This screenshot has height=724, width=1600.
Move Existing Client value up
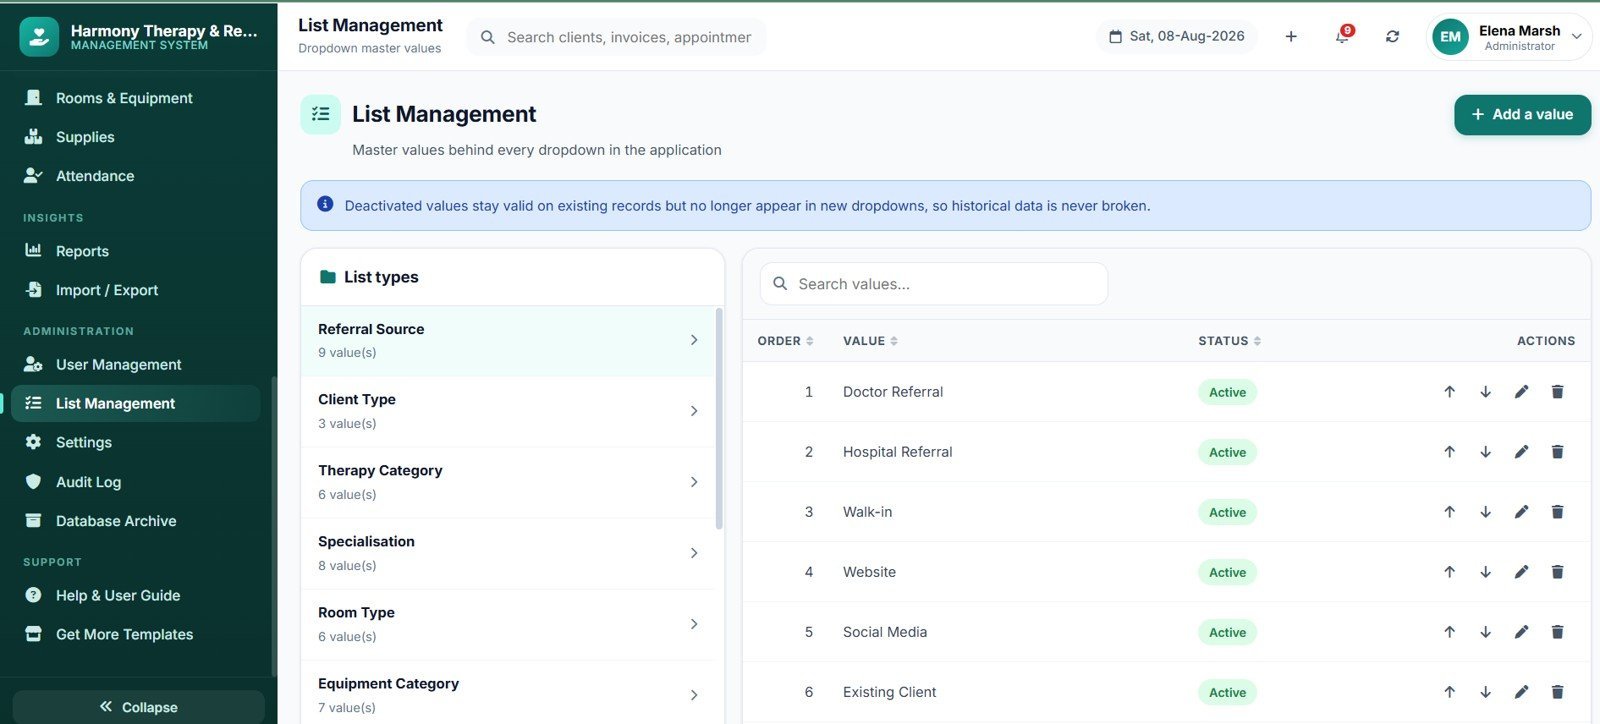coord(1449,692)
